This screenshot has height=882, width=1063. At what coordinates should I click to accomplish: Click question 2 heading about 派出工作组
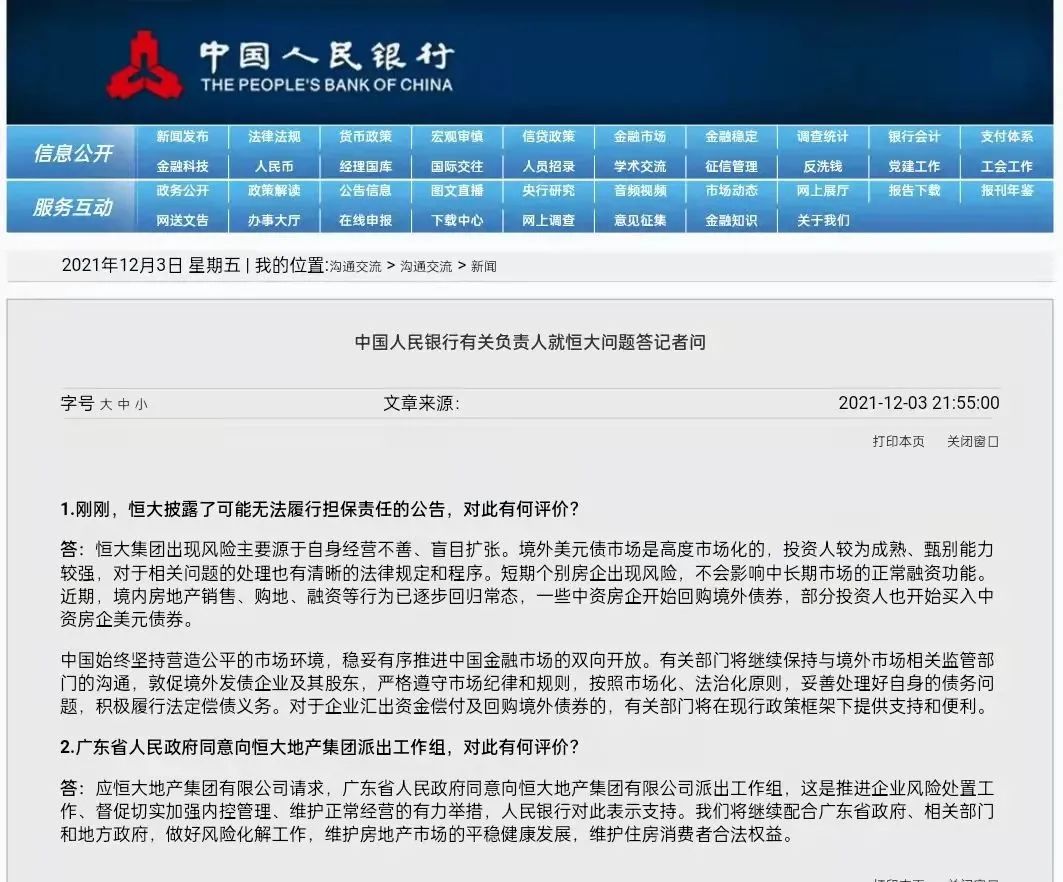point(319,747)
